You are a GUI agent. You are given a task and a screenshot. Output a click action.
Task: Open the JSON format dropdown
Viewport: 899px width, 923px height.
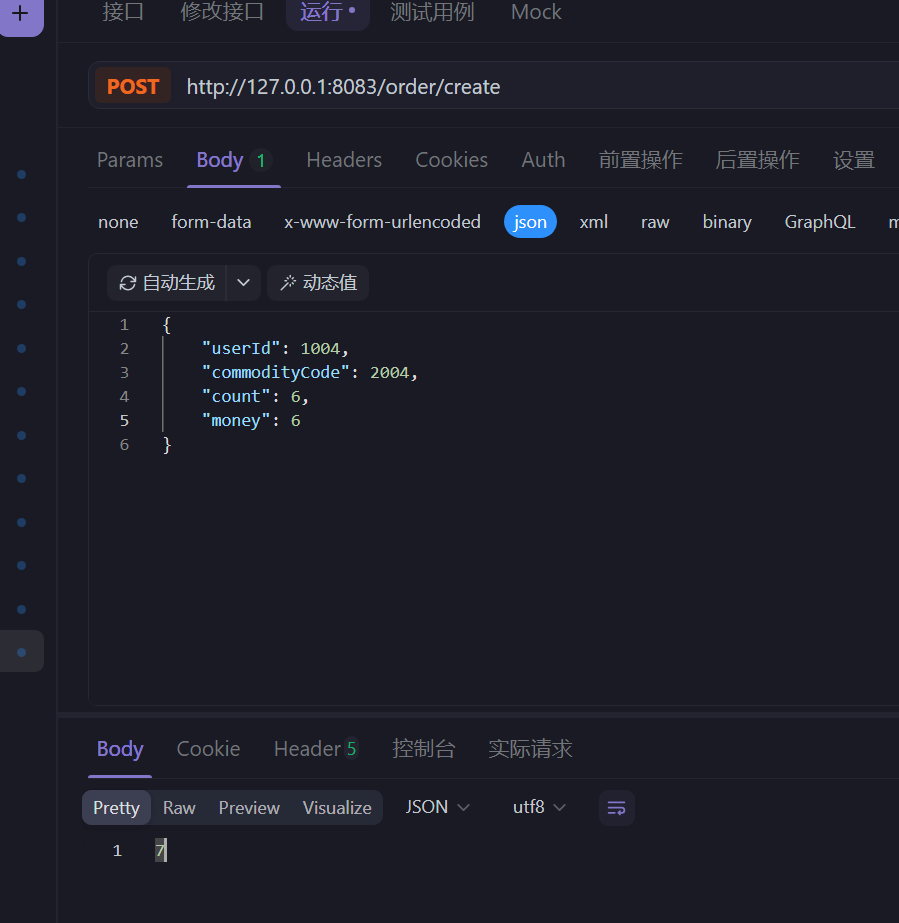point(437,807)
